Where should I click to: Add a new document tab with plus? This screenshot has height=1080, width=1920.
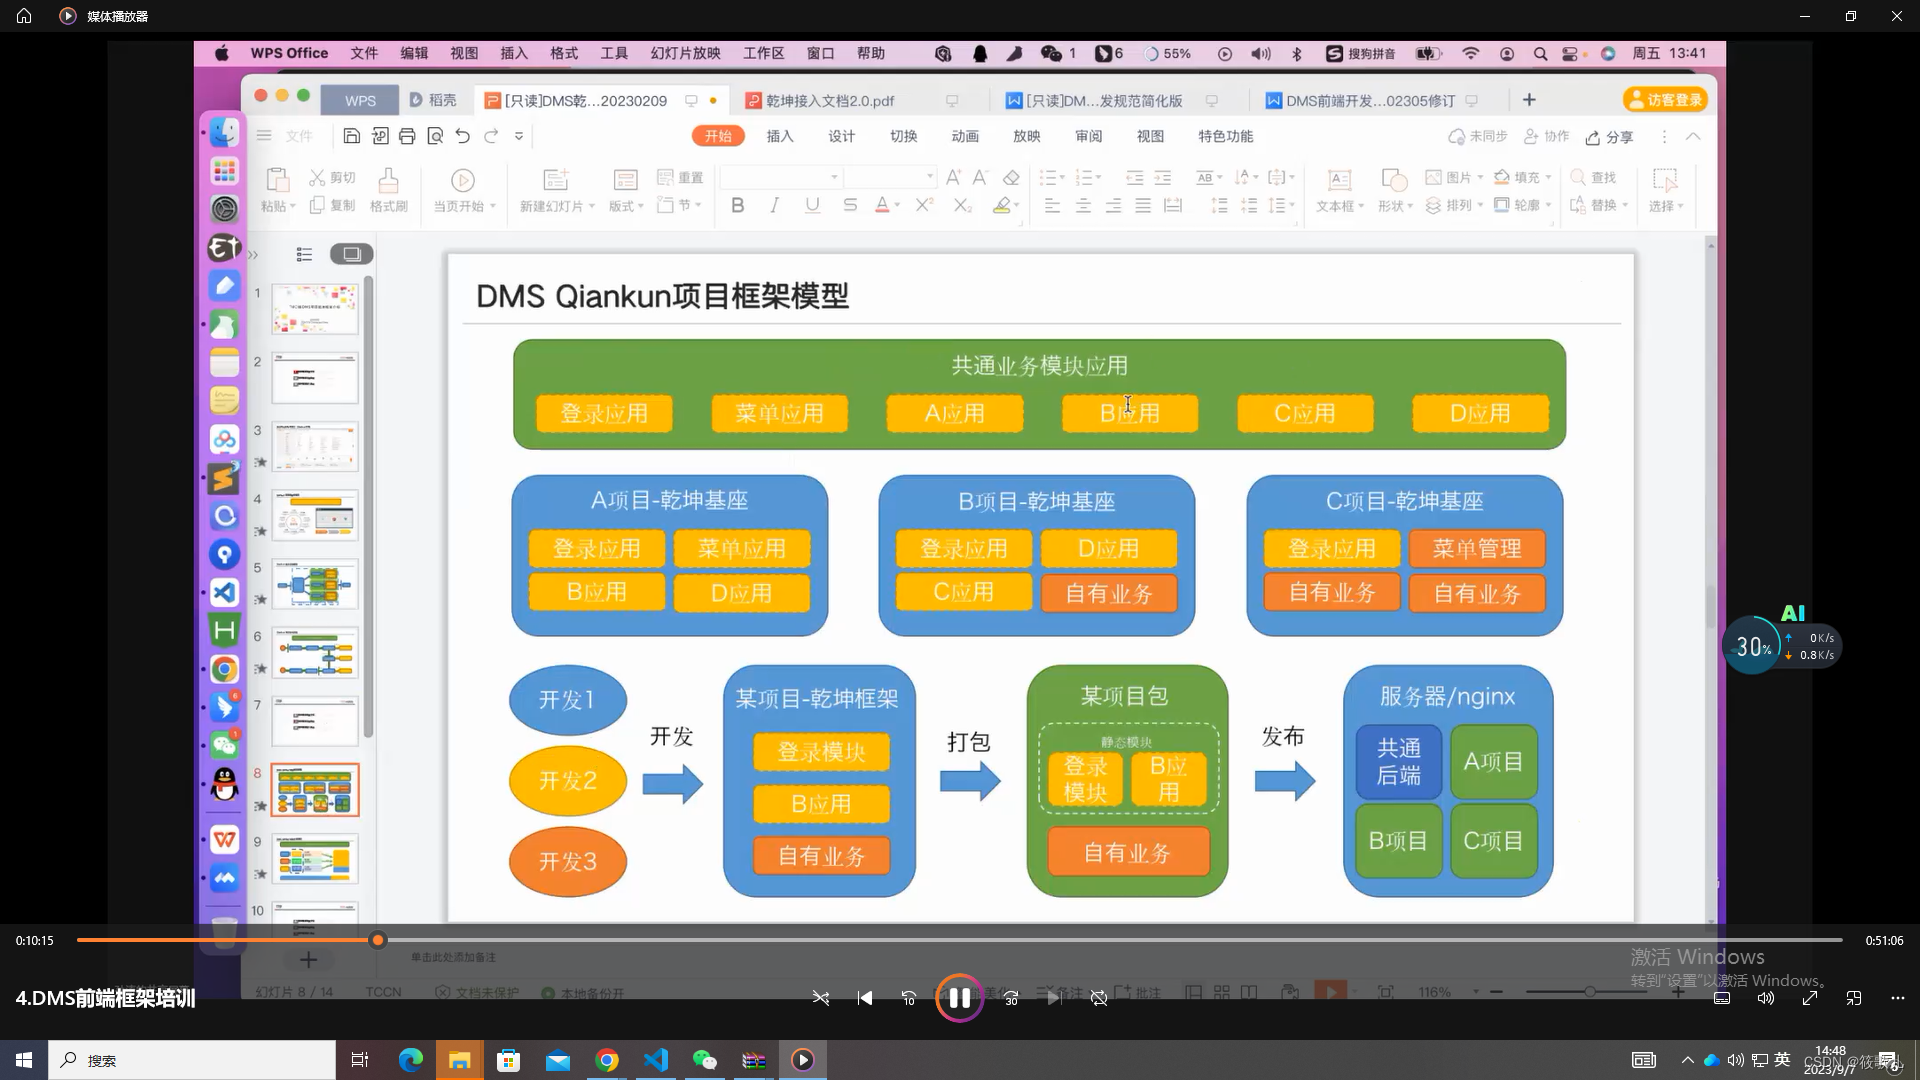point(1529,100)
